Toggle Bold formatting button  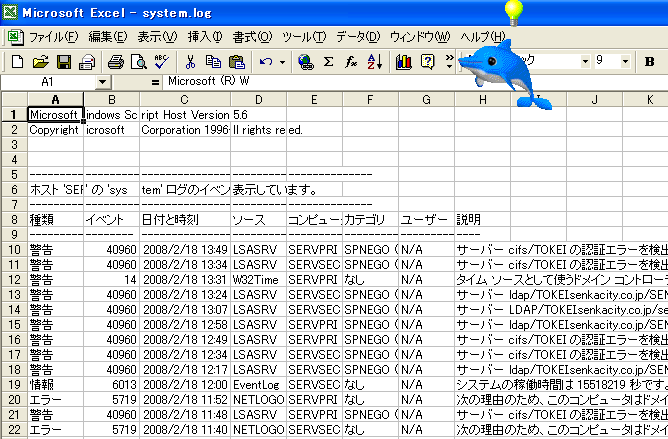coord(649,62)
